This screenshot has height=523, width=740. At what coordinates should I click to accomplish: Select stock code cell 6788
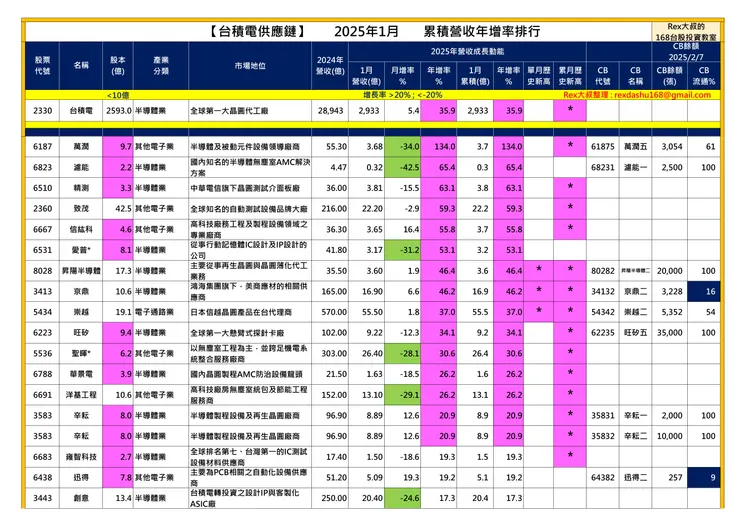tap(42, 374)
